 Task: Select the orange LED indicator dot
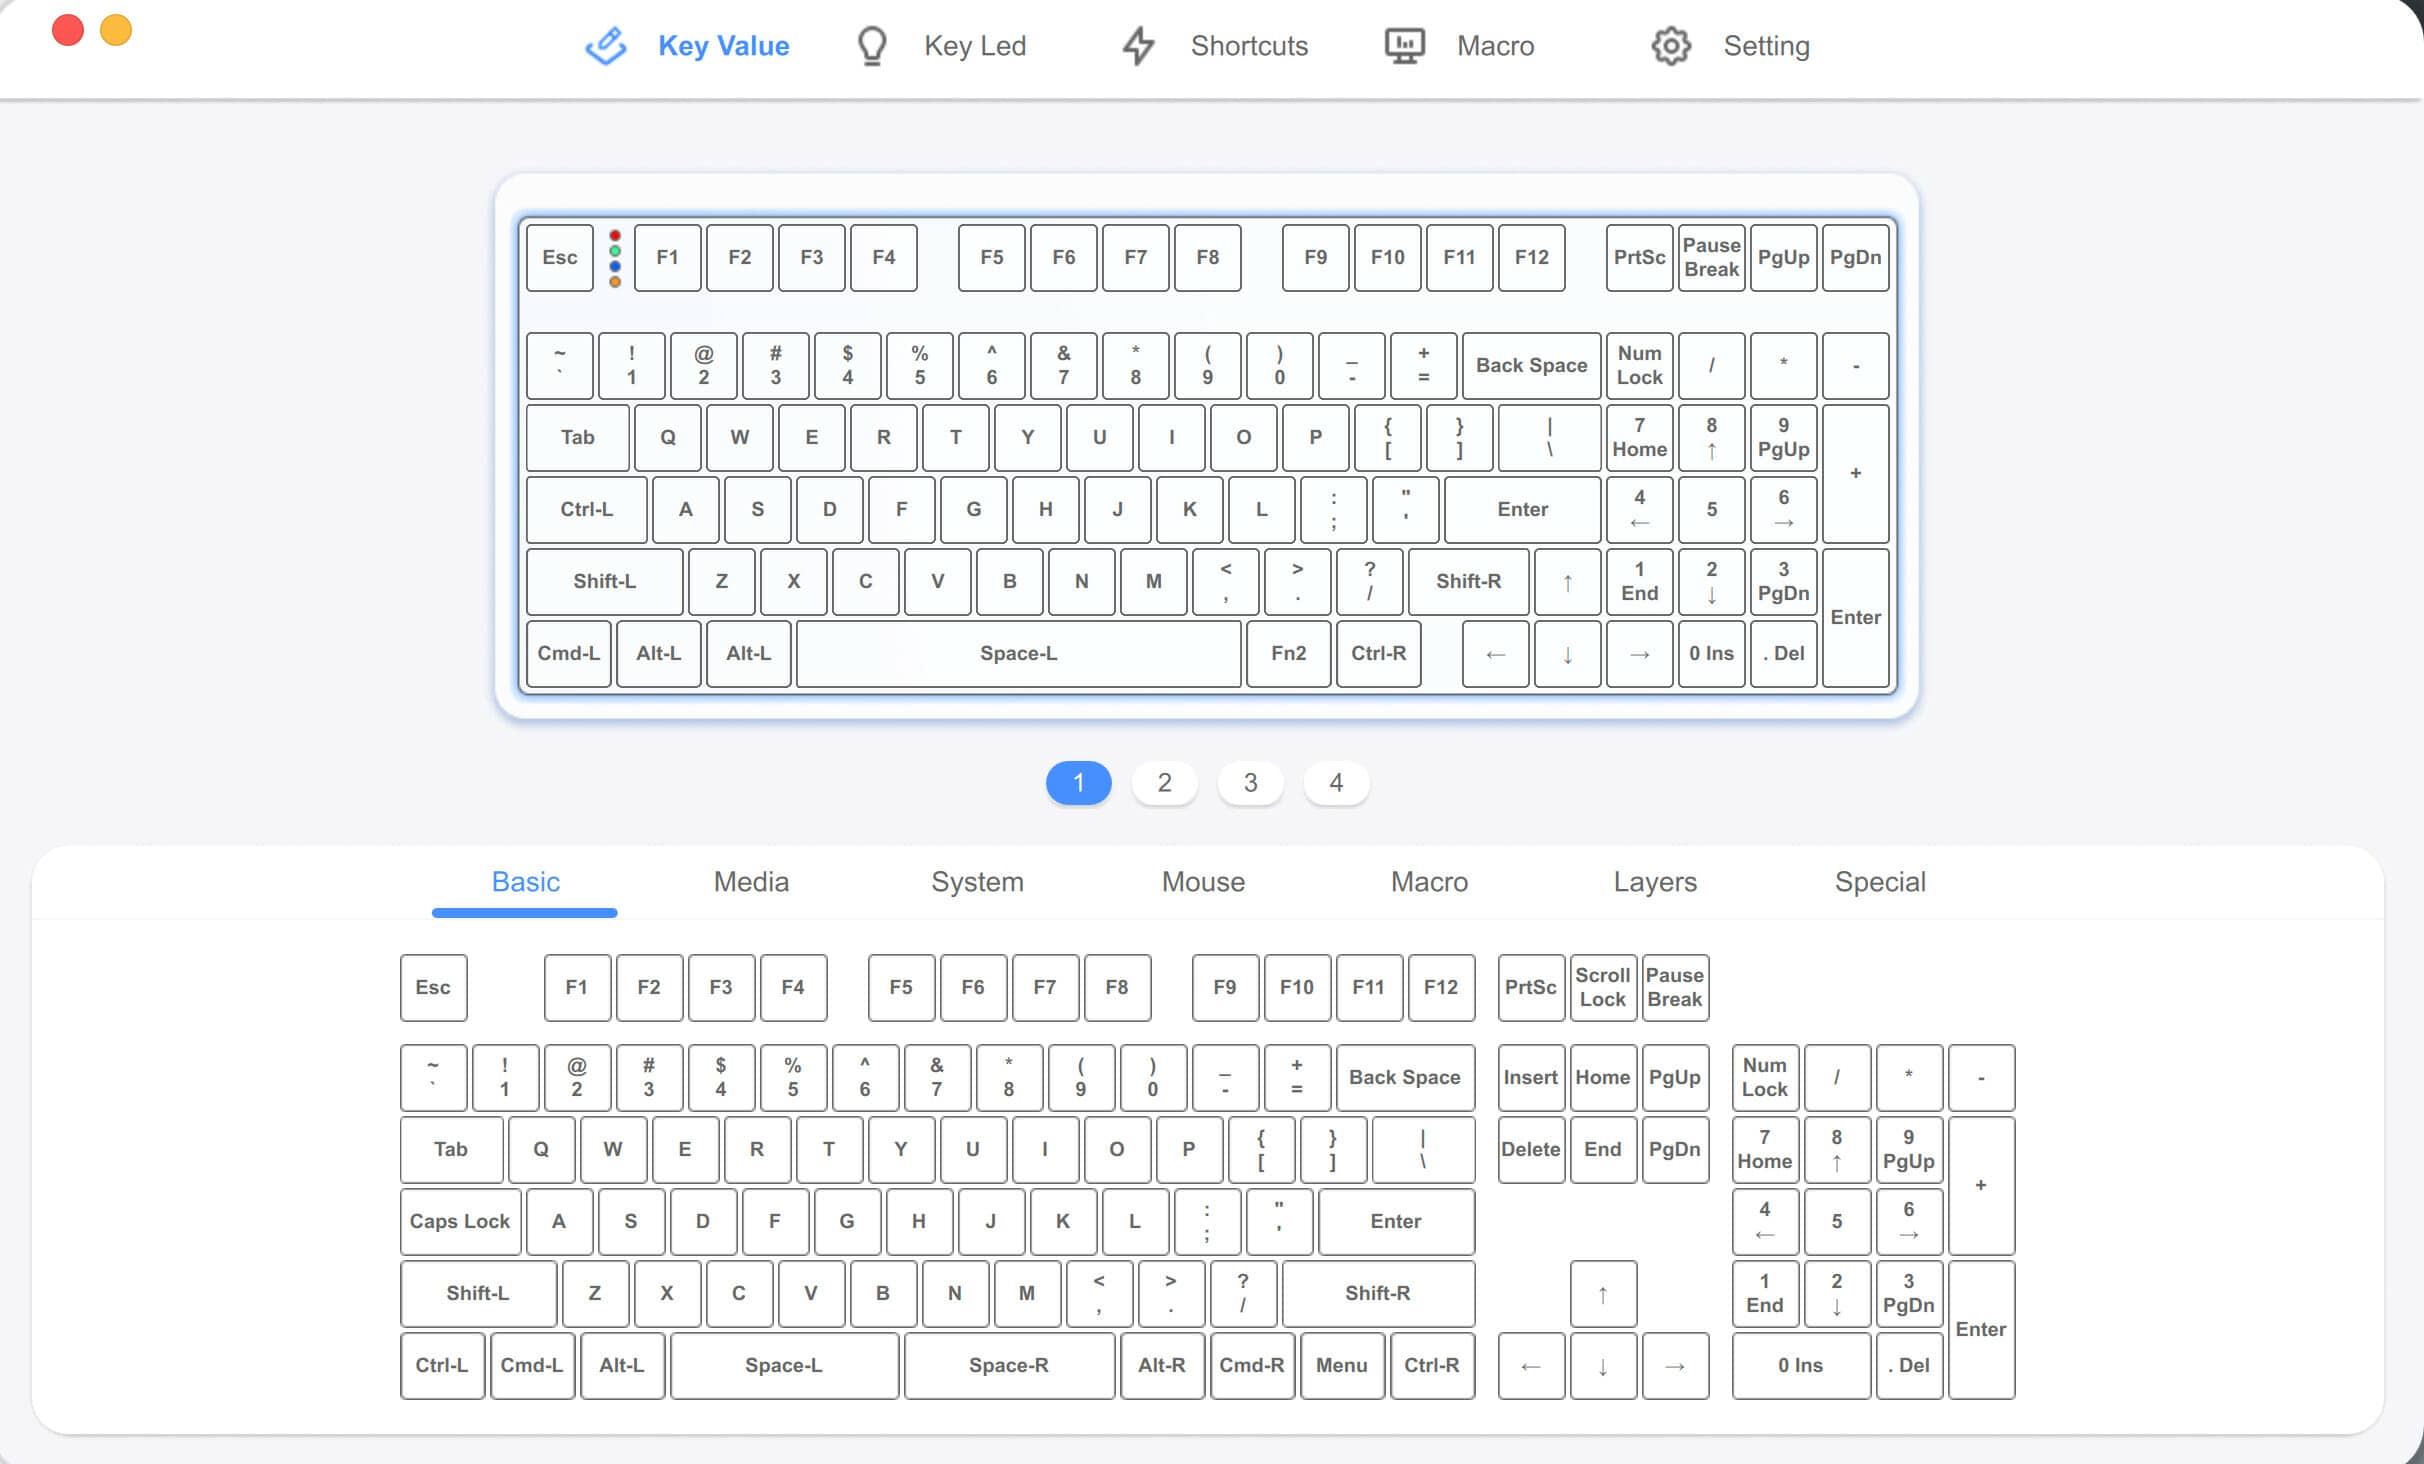[615, 282]
